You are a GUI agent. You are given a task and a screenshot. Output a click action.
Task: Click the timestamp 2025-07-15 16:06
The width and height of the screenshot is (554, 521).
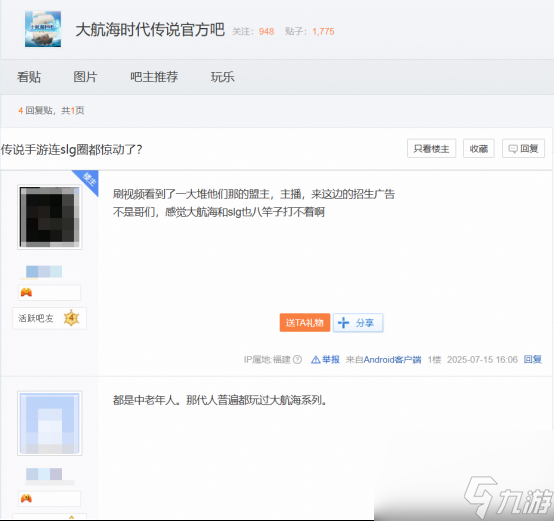[482, 360]
